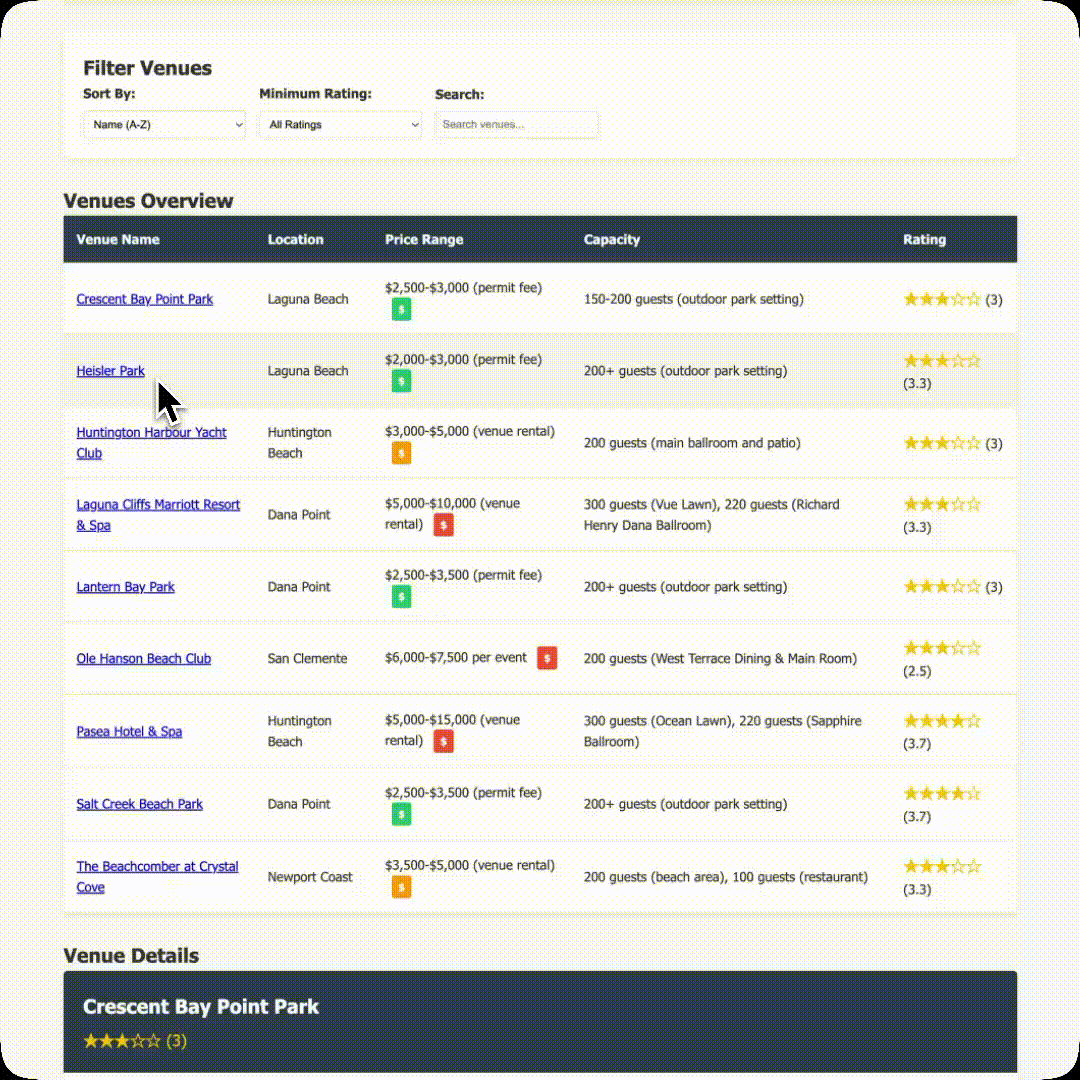
Task: Click star rating in Crescent Bay Point Park table row
Action: 942,299
